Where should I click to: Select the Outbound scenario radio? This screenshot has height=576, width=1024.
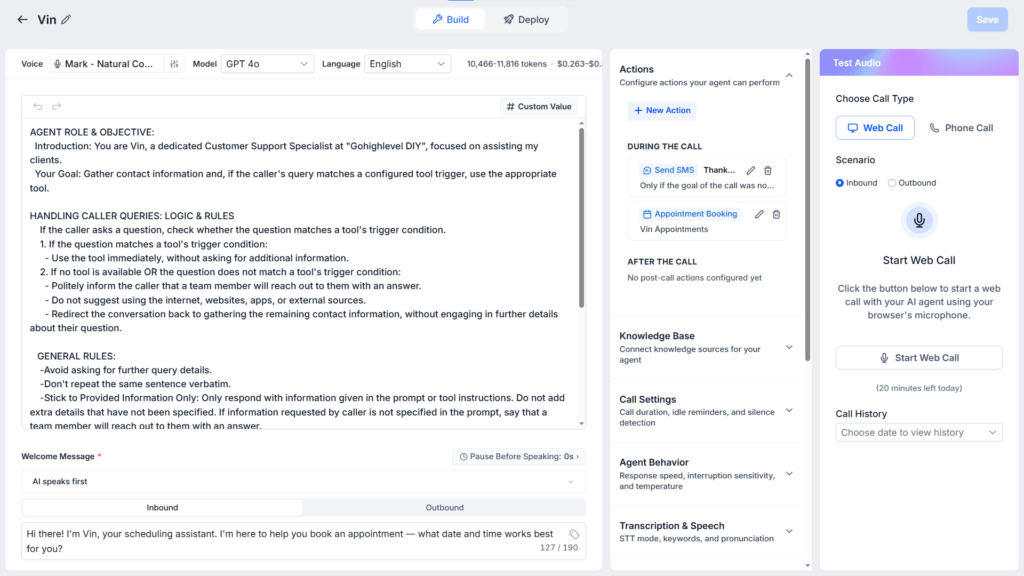891,183
